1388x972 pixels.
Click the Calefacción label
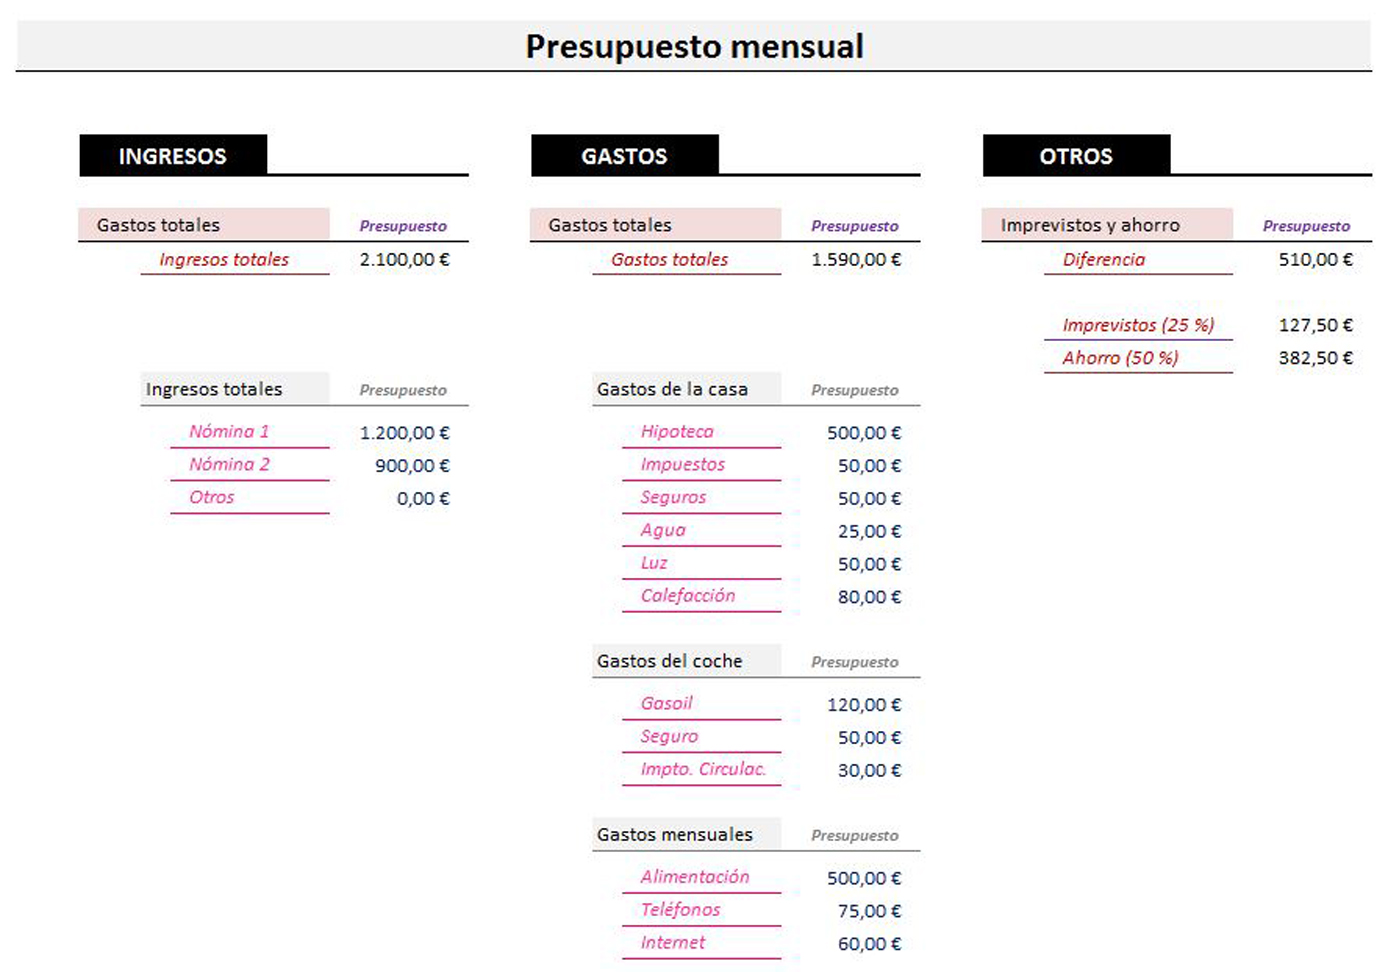click(x=688, y=595)
